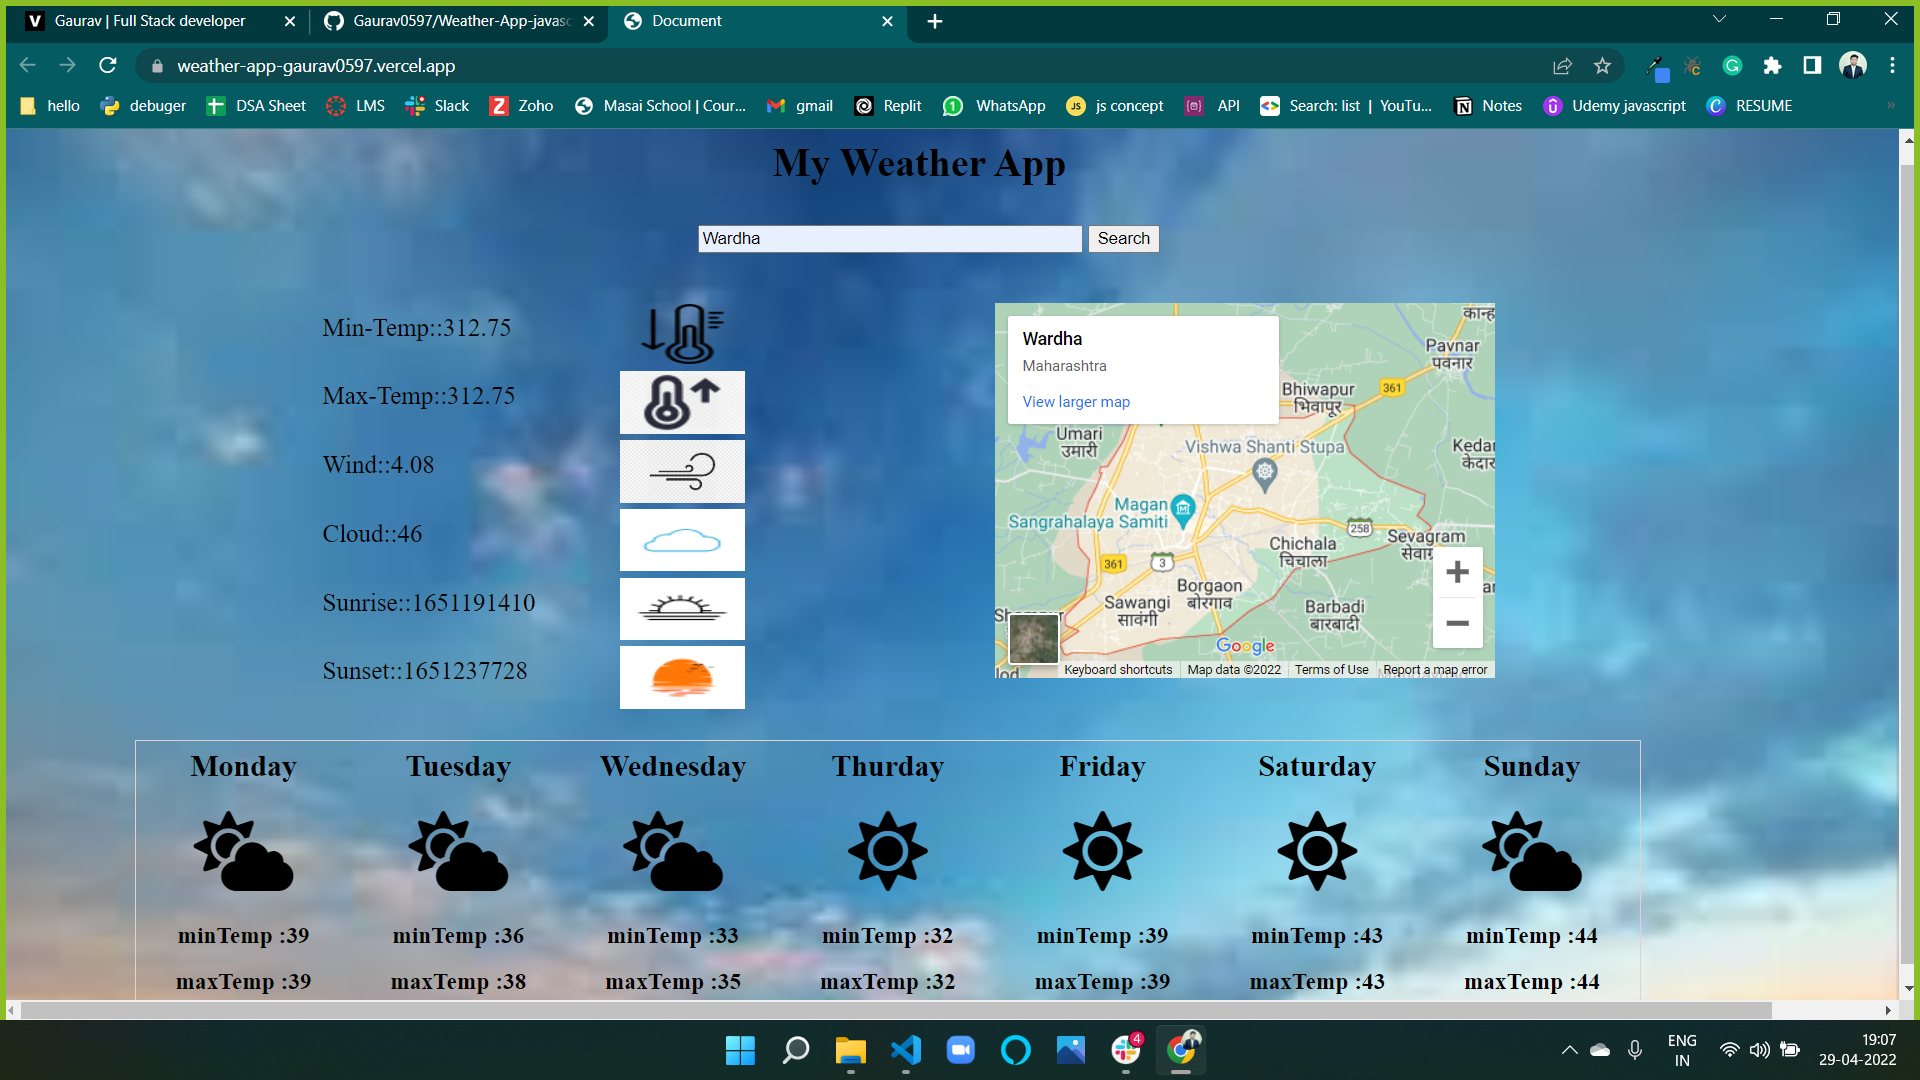This screenshot has width=1920, height=1080.
Task: Click Friday's sunny weather icon
Action: (x=1101, y=851)
